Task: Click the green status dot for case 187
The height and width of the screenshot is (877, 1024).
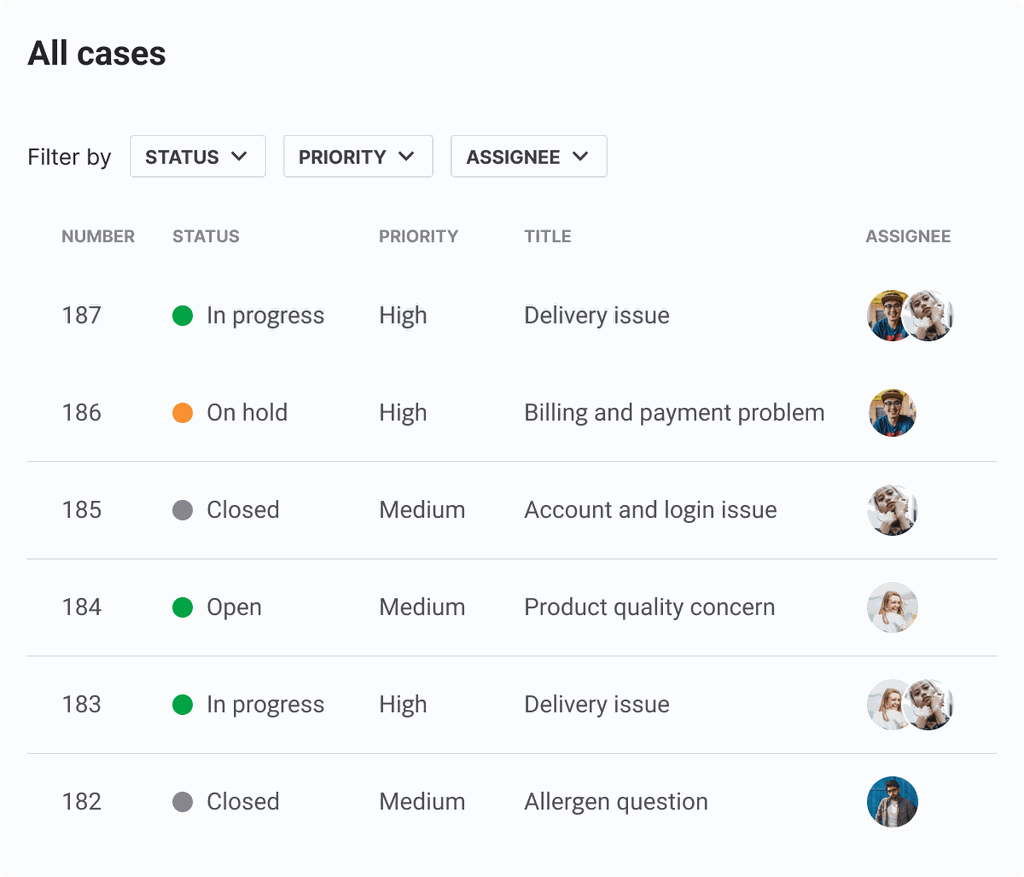Action: 182,316
